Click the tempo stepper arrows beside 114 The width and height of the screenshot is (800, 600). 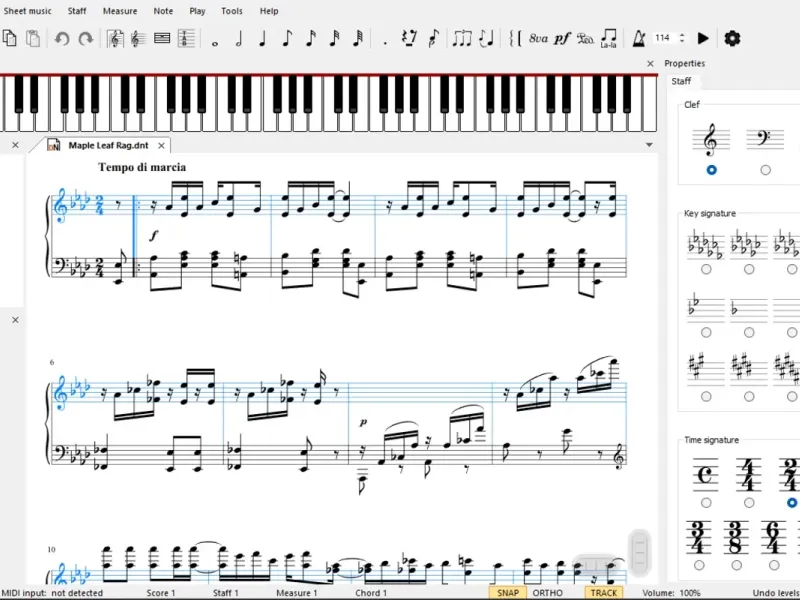click(x=682, y=38)
